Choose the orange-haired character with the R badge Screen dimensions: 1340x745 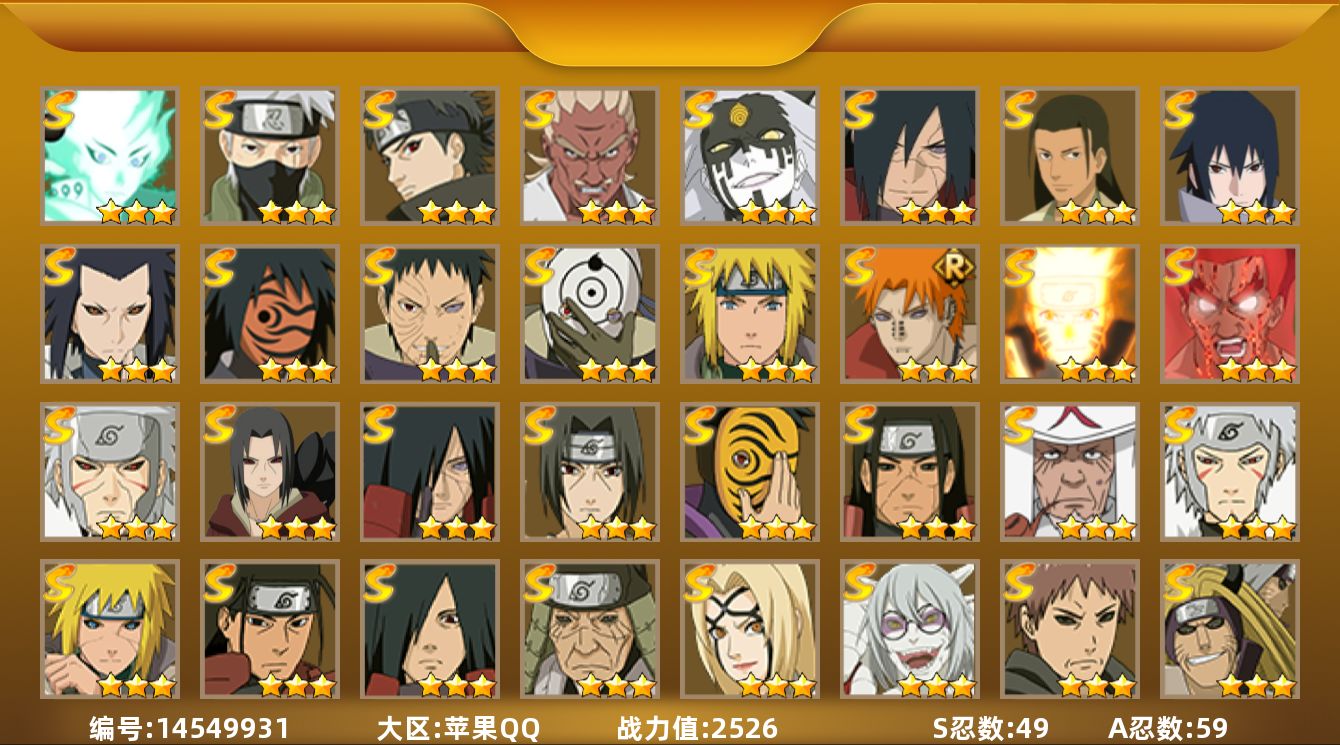pyautogui.click(x=909, y=314)
